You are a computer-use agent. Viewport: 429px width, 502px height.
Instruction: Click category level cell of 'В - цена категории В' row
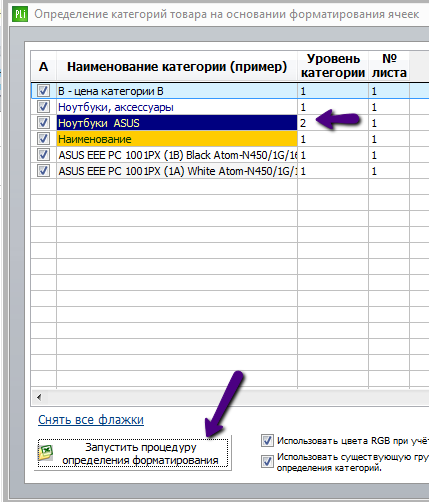click(x=333, y=91)
